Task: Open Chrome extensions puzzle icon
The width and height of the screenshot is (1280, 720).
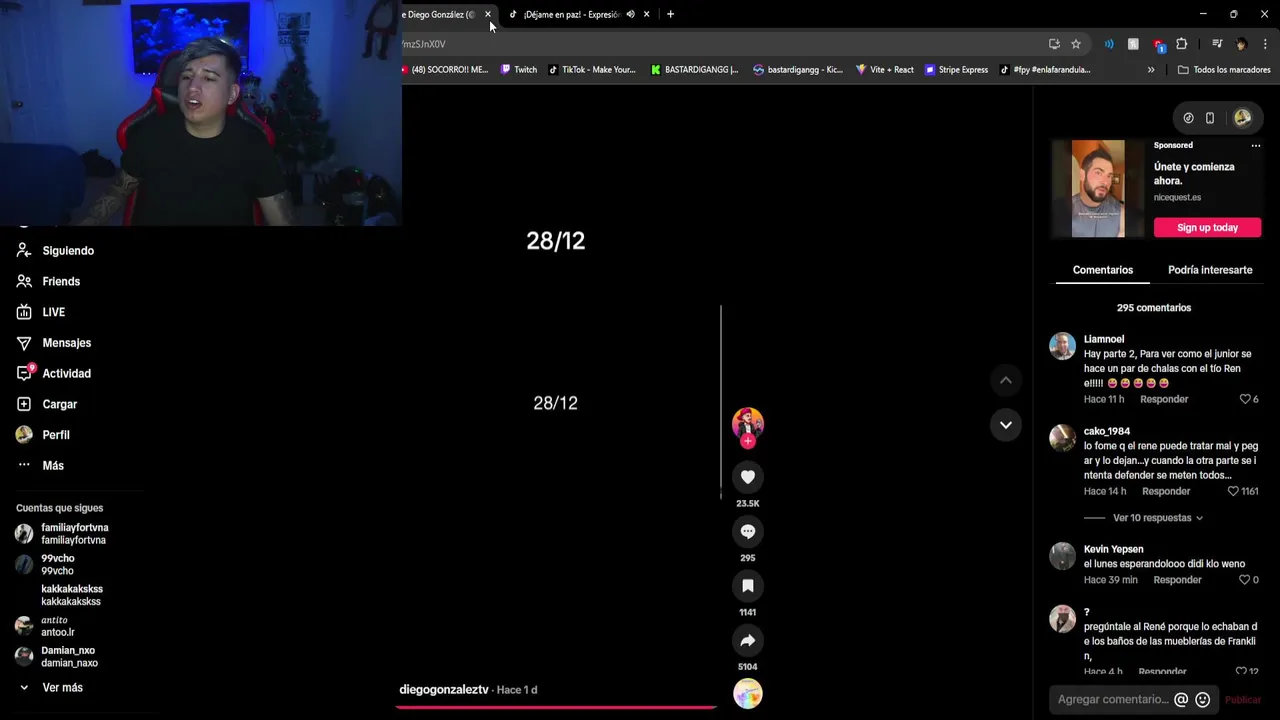Action: click(x=1181, y=44)
